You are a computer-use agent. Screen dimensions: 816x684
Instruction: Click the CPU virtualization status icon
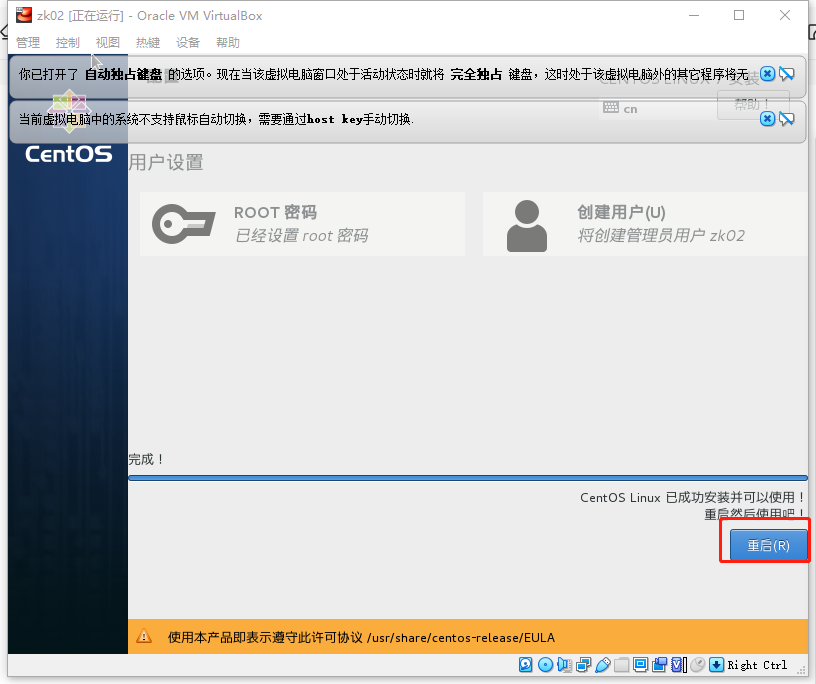pos(679,665)
